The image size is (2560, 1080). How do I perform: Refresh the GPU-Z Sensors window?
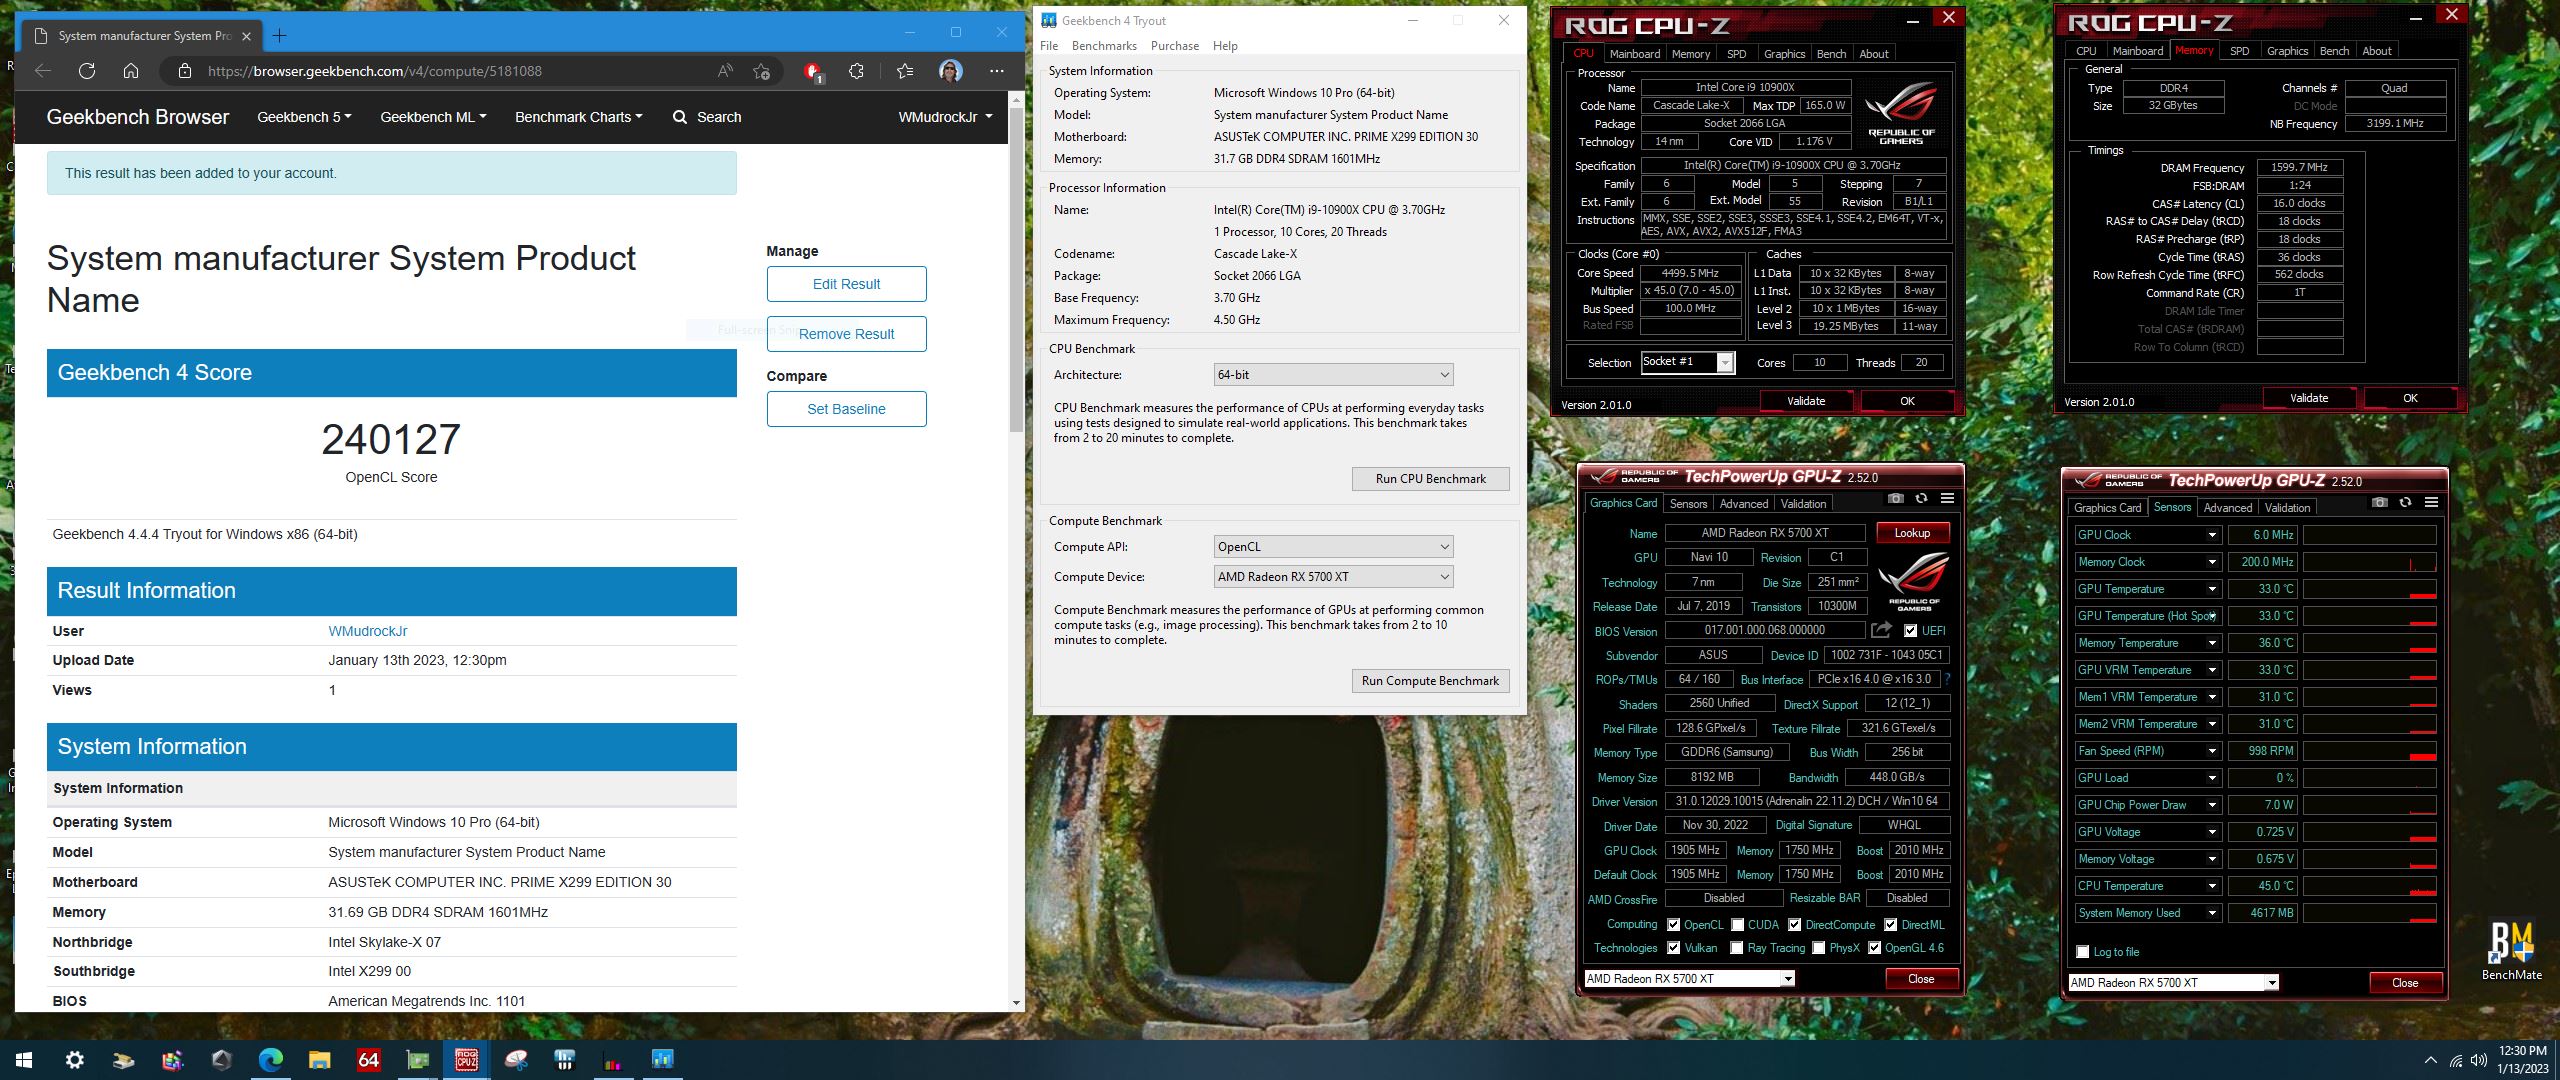pos(2405,503)
